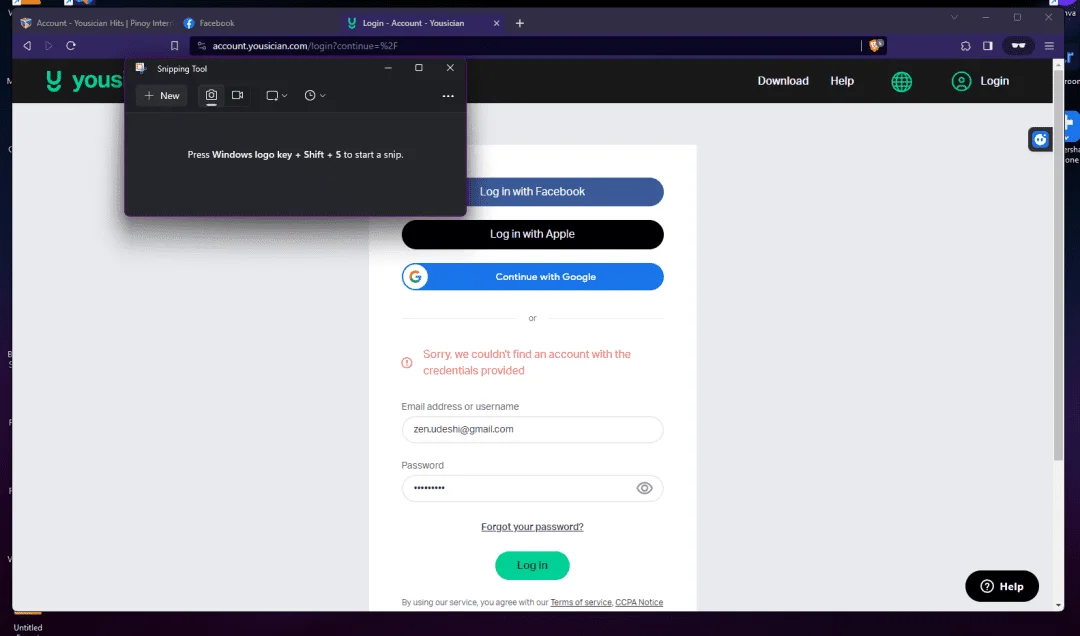The width and height of the screenshot is (1080, 636).
Task: Click the Yousician logo
Action: click(x=84, y=81)
